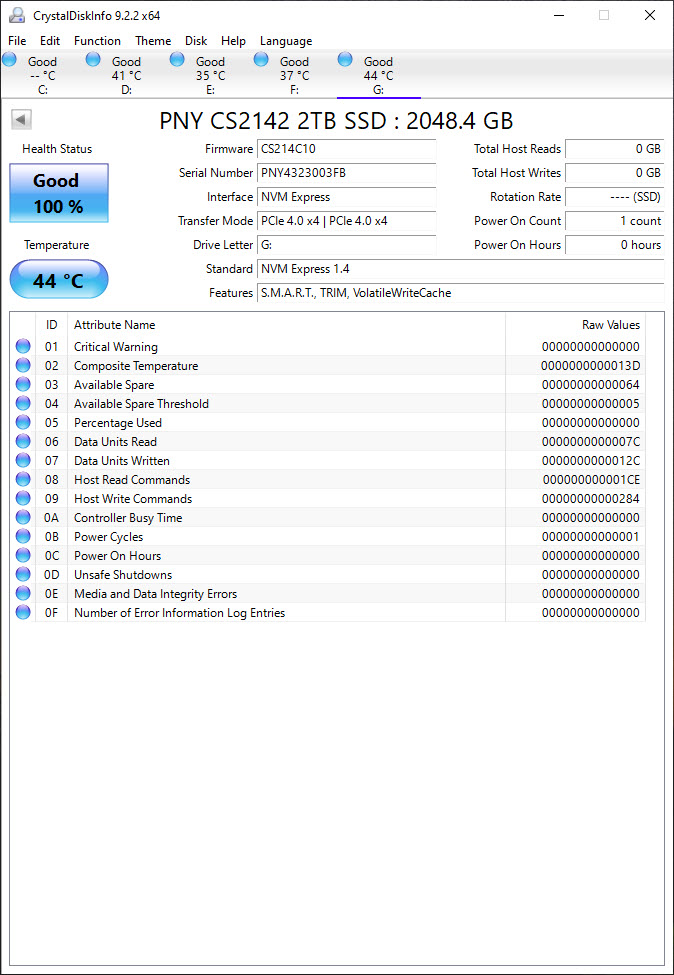The width and height of the screenshot is (674, 975).
Task: Switch to the F: disk tab at 37 °C
Action: pyautogui.click(x=295, y=75)
